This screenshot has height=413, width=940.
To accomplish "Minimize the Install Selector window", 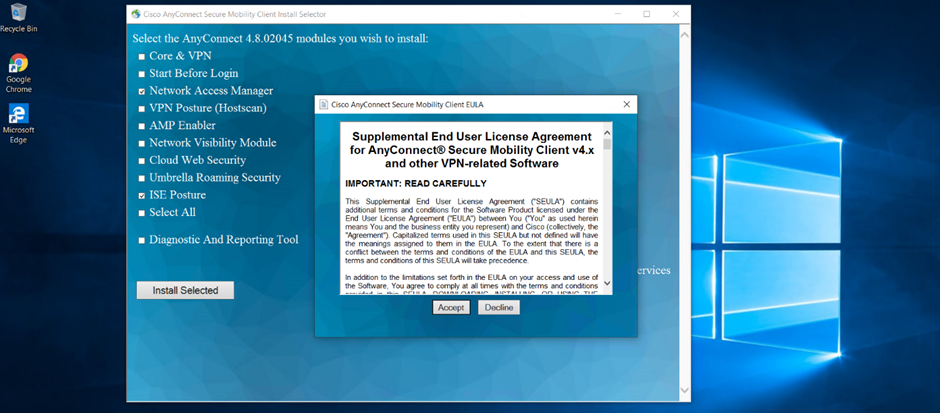I will pos(617,14).
